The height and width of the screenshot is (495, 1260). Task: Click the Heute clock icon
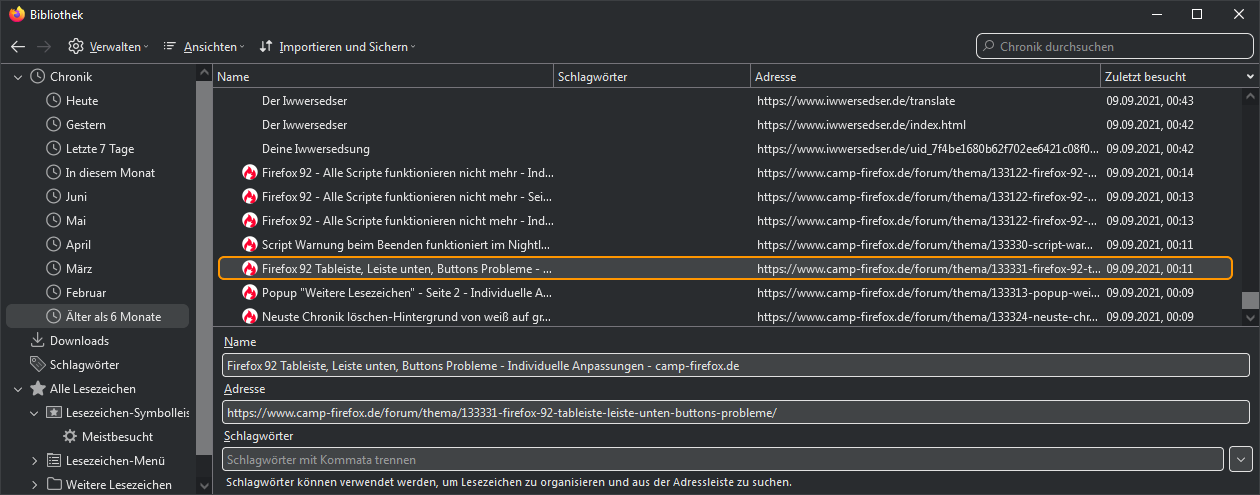[54, 101]
